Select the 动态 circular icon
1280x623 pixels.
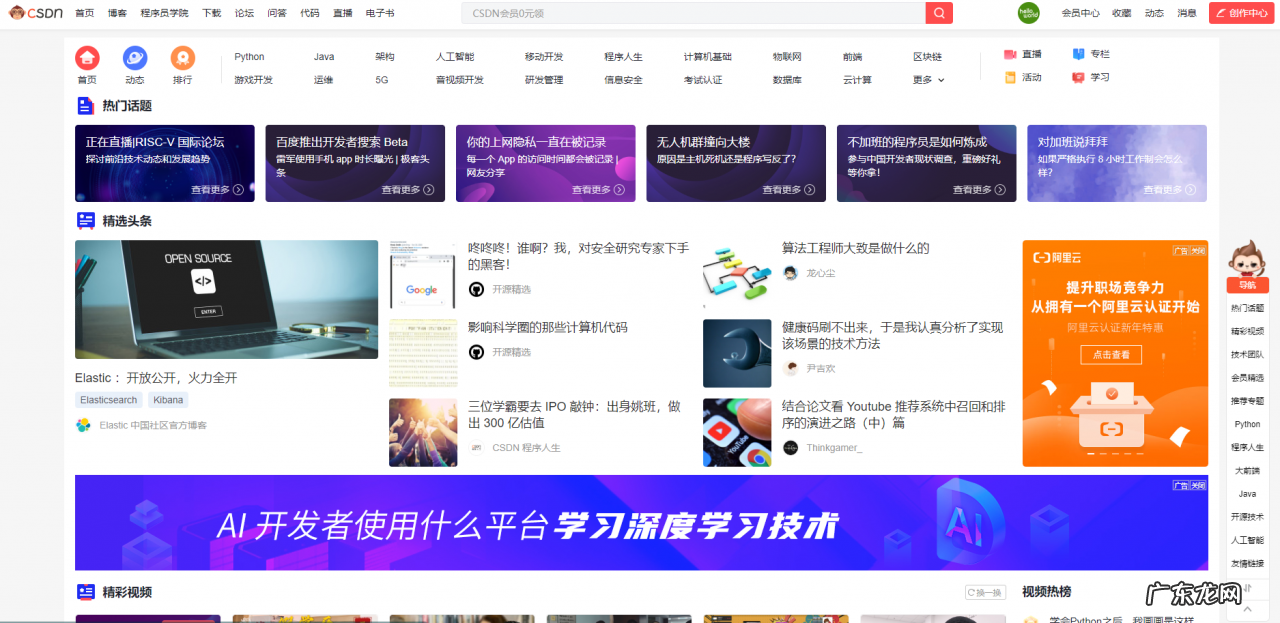pyautogui.click(x=134, y=58)
